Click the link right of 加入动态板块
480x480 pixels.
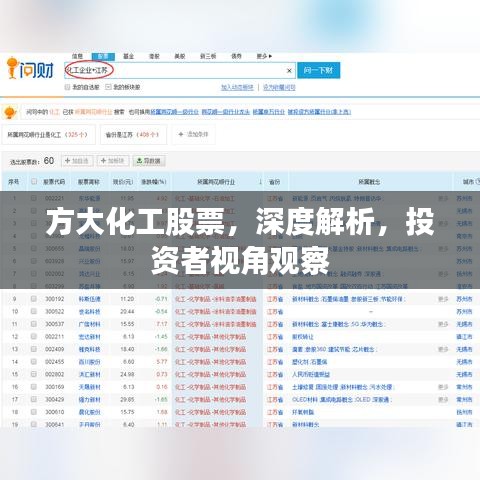(279, 87)
